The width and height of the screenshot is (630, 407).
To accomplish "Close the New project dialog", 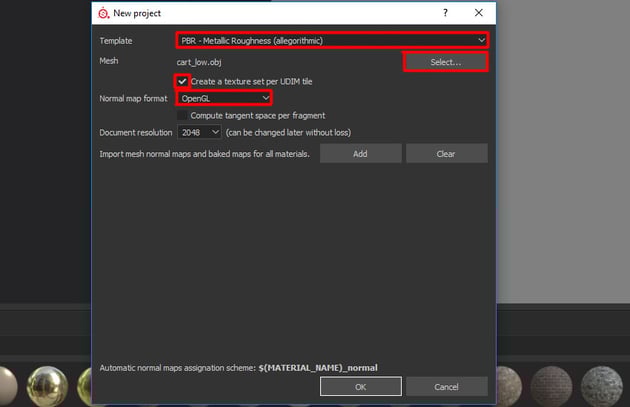I will click(x=479, y=13).
